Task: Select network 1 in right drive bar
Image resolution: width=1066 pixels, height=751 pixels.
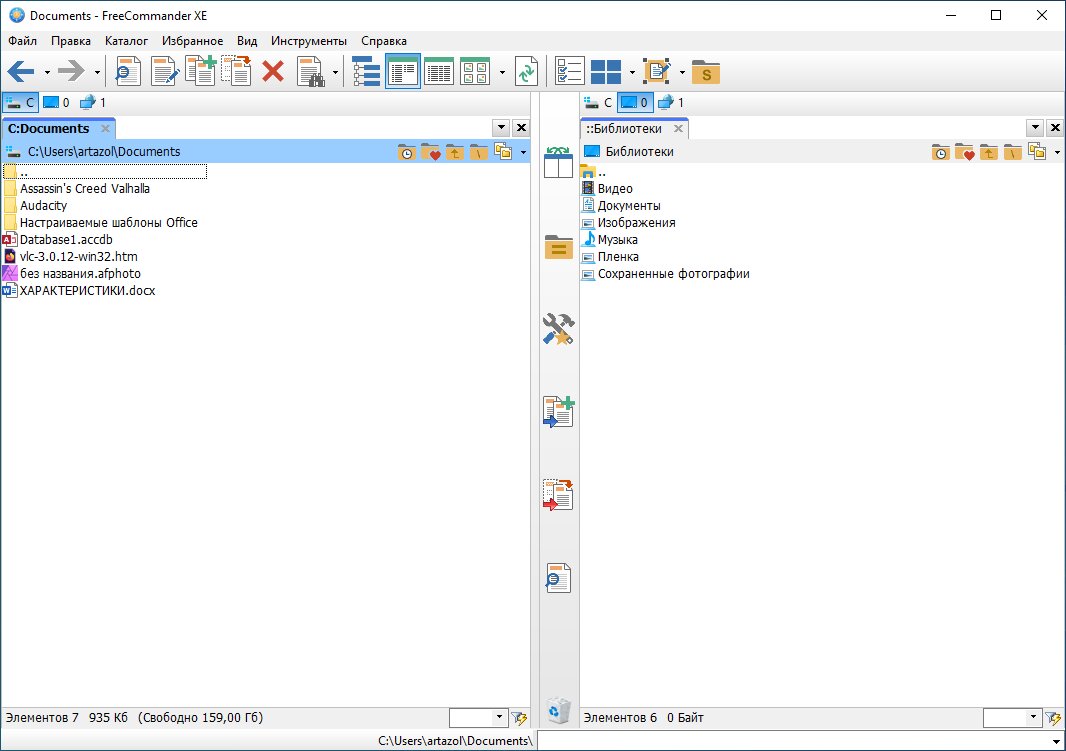Action: 671,103
